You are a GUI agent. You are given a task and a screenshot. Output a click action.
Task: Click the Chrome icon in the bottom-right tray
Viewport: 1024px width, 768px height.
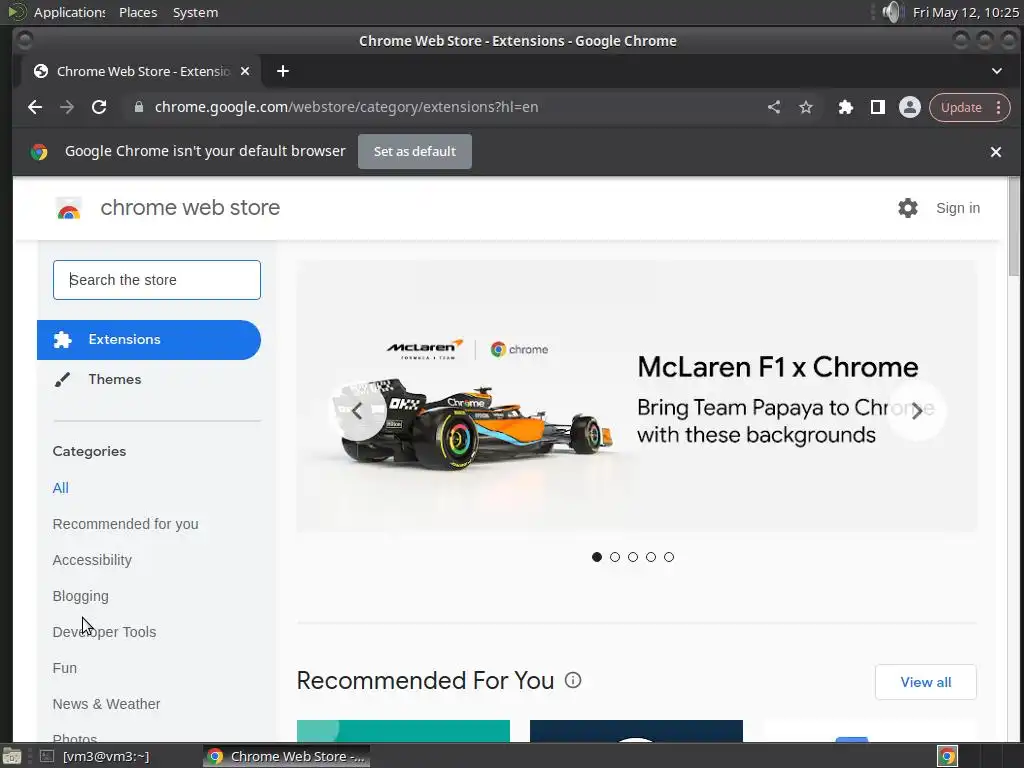point(948,756)
